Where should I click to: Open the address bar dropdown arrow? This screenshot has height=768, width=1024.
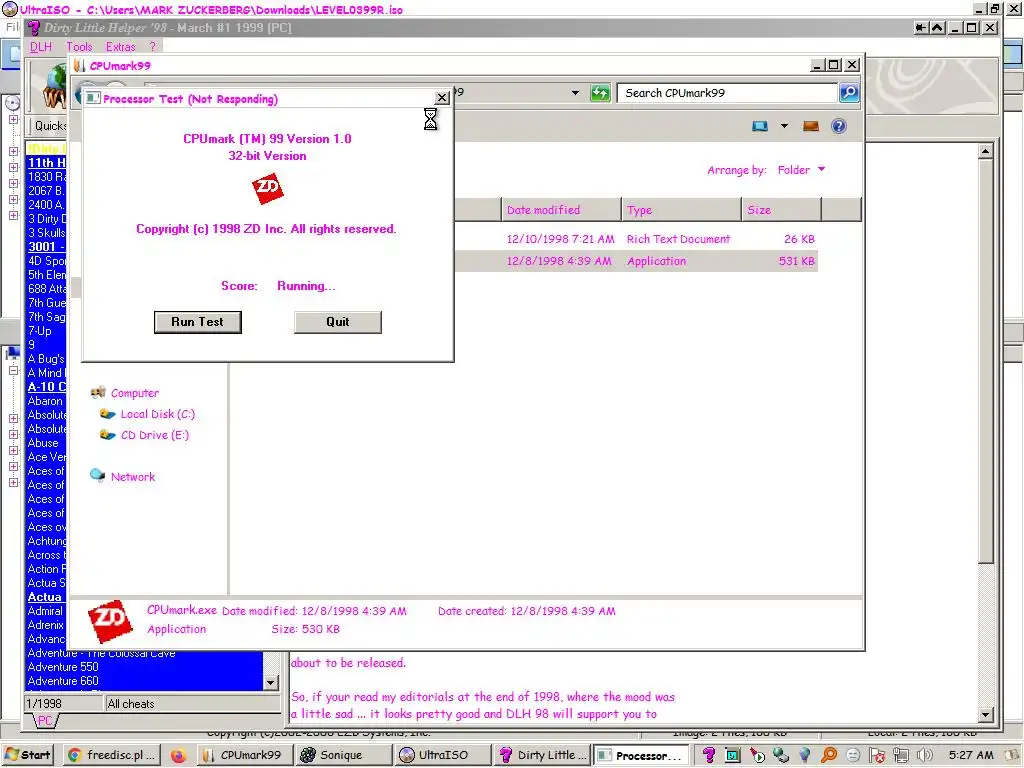[575, 93]
